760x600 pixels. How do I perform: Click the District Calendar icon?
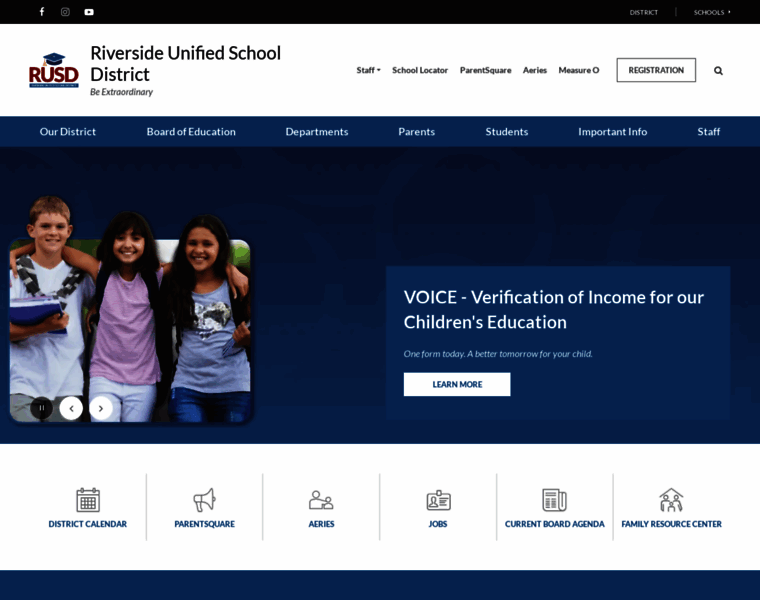(88, 500)
